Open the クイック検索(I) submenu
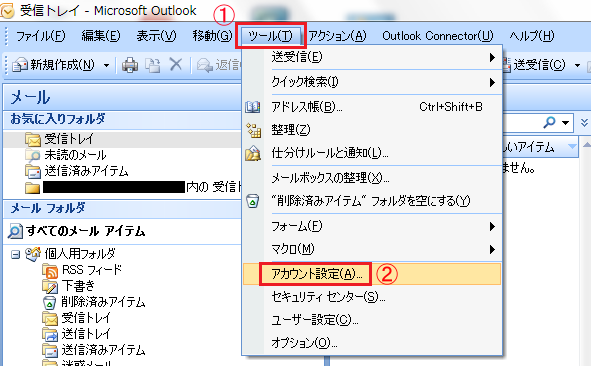 [372, 82]
